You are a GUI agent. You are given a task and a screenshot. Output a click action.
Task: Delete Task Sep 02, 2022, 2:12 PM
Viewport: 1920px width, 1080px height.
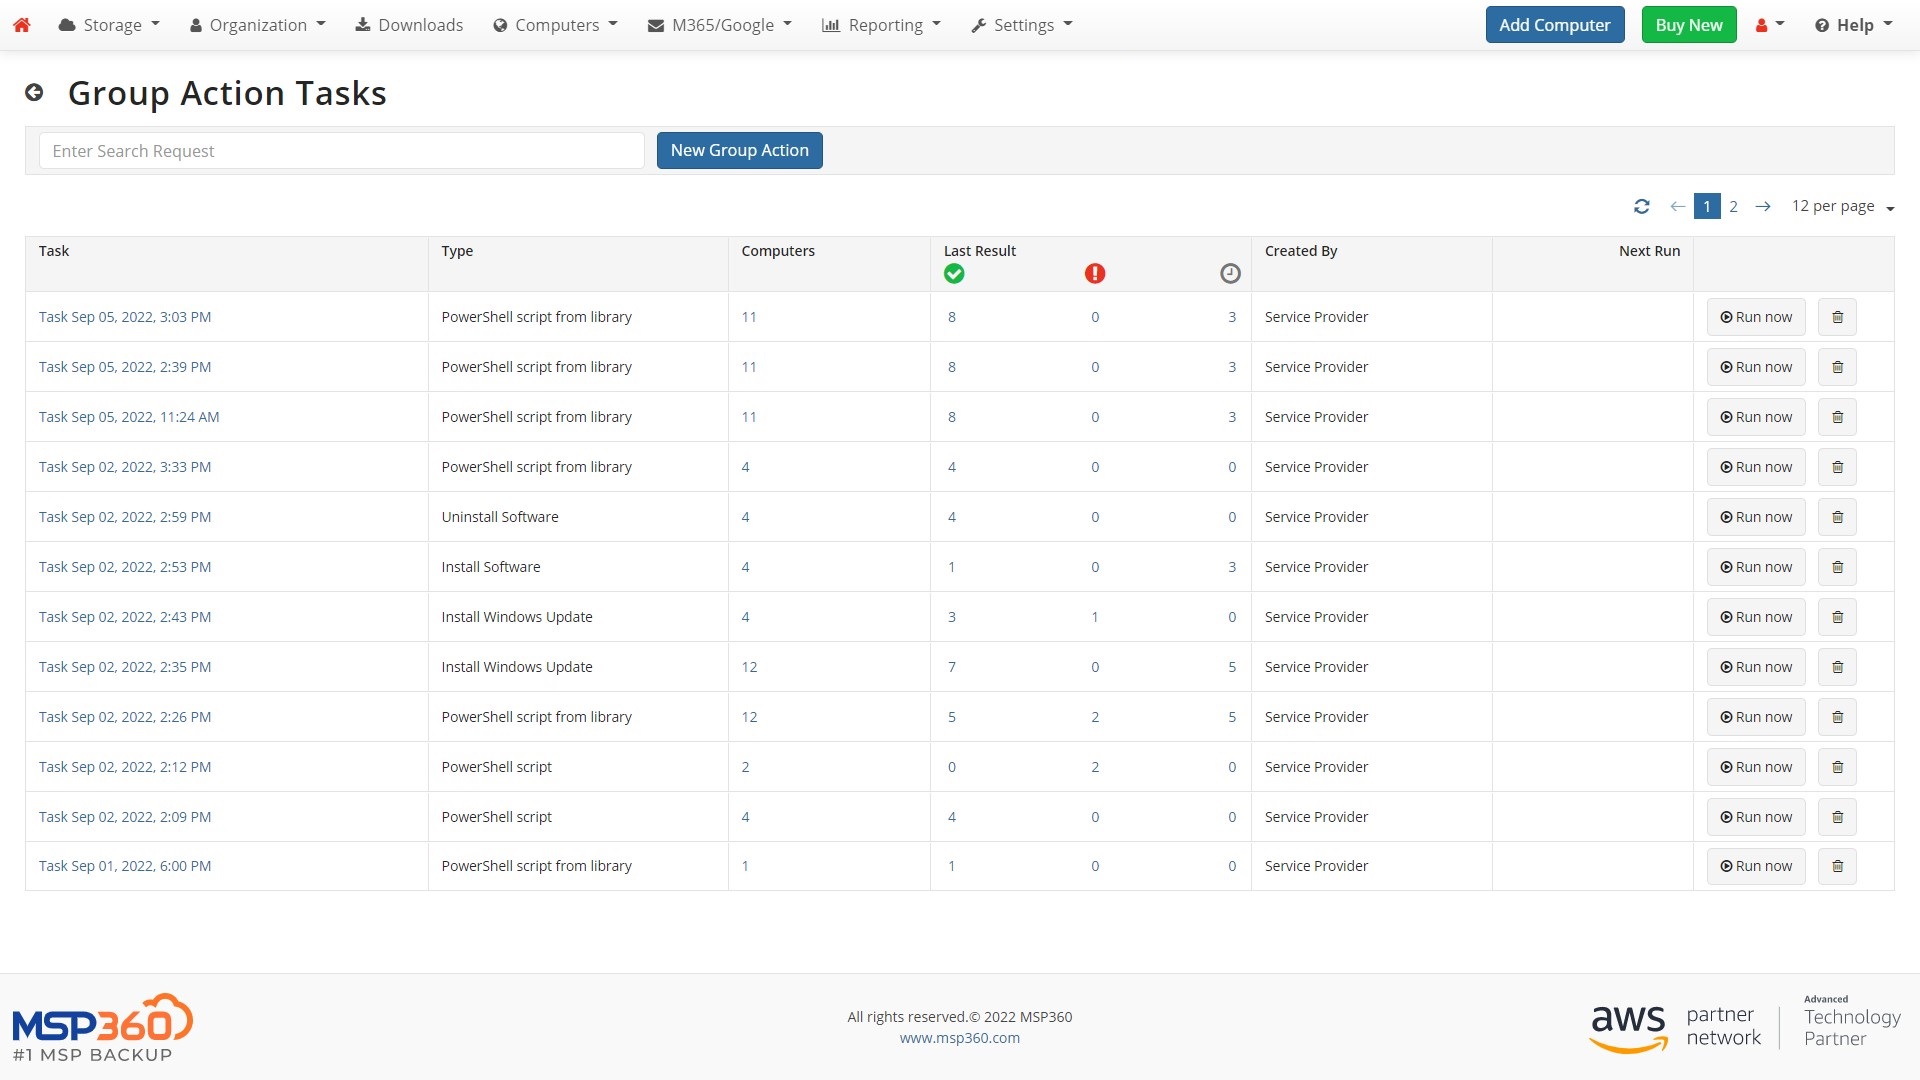coord(1837,767)
